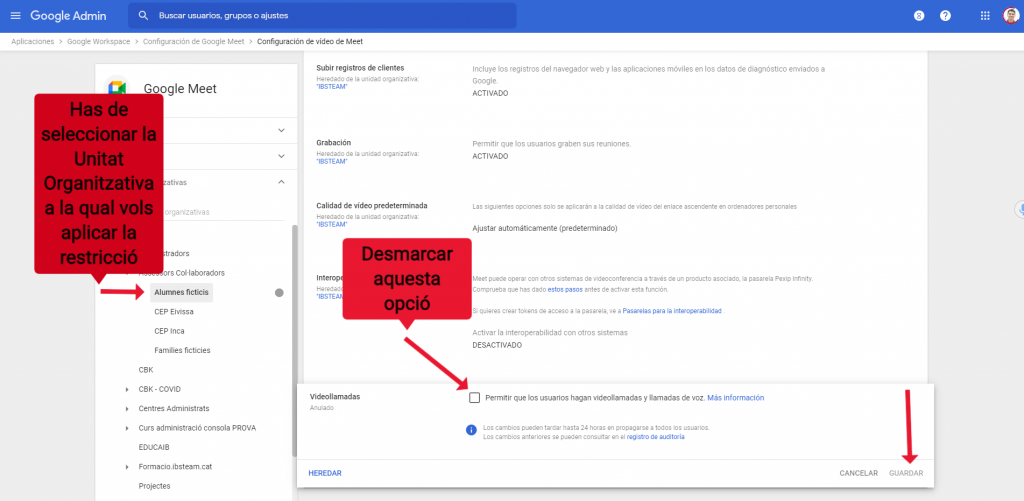Viewport: 1024px width, 501px height.
Task: Expand Curs administració consola PROVA arrow
Action: point(127,428)
